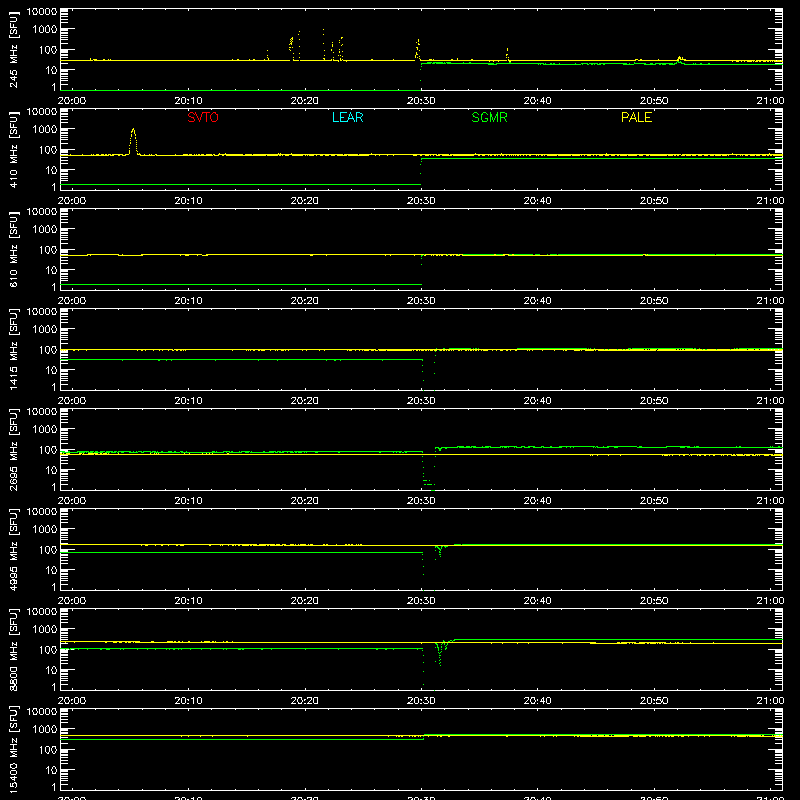Select the 245 MHz [SFU] axis title

click(x=13, y=49)
